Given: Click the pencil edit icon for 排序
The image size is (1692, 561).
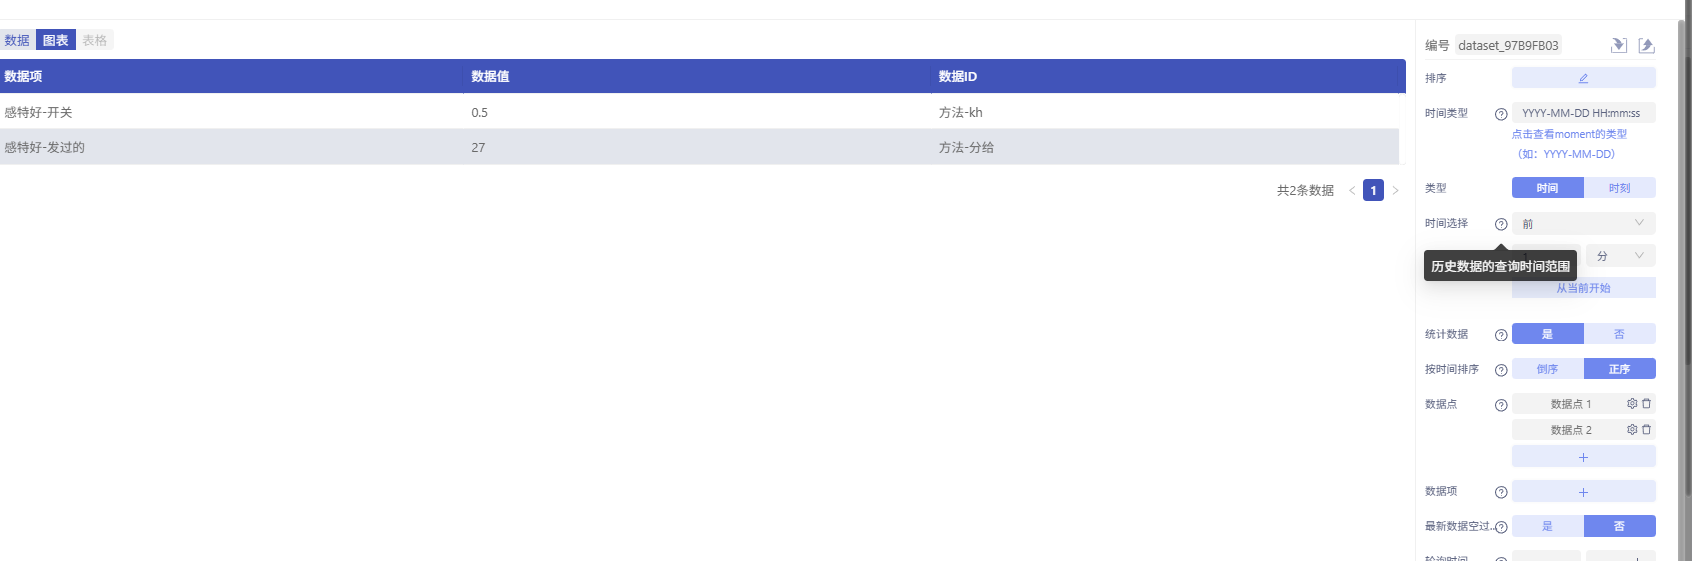Looking at the screenshot, I should tap(1583, 78).
